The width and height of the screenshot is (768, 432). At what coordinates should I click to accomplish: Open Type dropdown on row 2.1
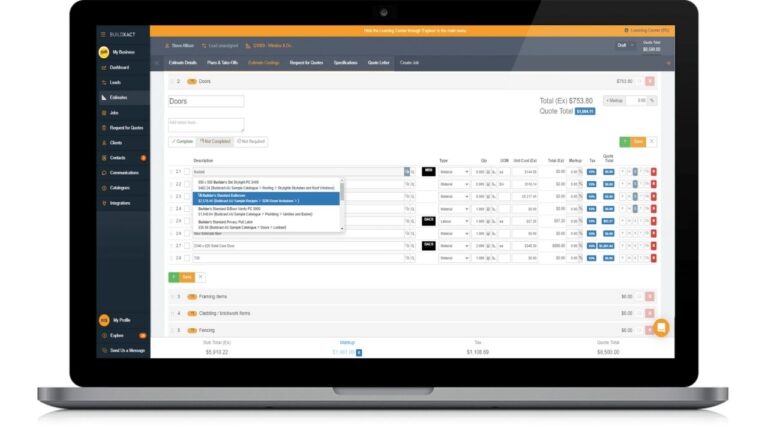454,172
